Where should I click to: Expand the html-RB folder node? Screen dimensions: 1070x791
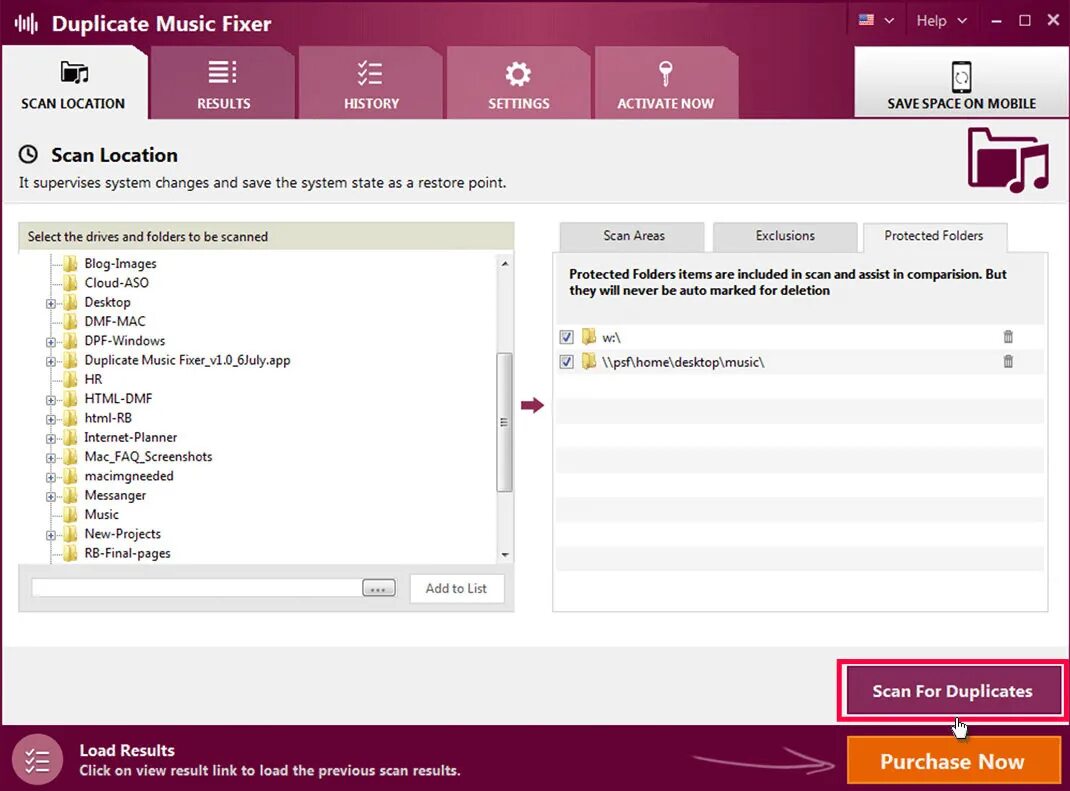tap(51, 419)
